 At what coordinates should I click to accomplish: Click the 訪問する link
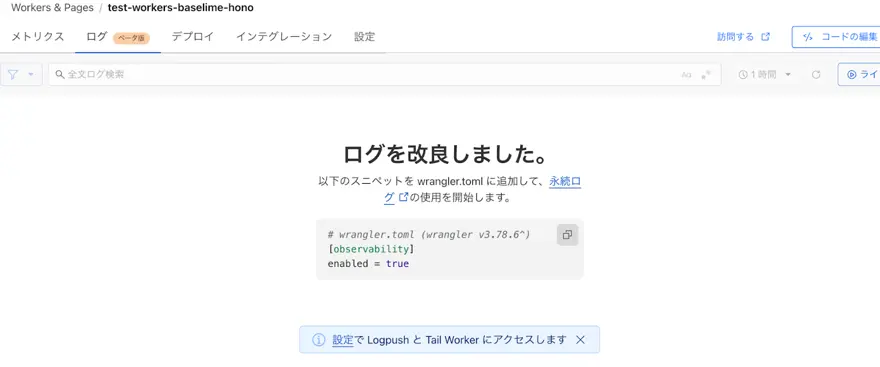pos(744,37)
